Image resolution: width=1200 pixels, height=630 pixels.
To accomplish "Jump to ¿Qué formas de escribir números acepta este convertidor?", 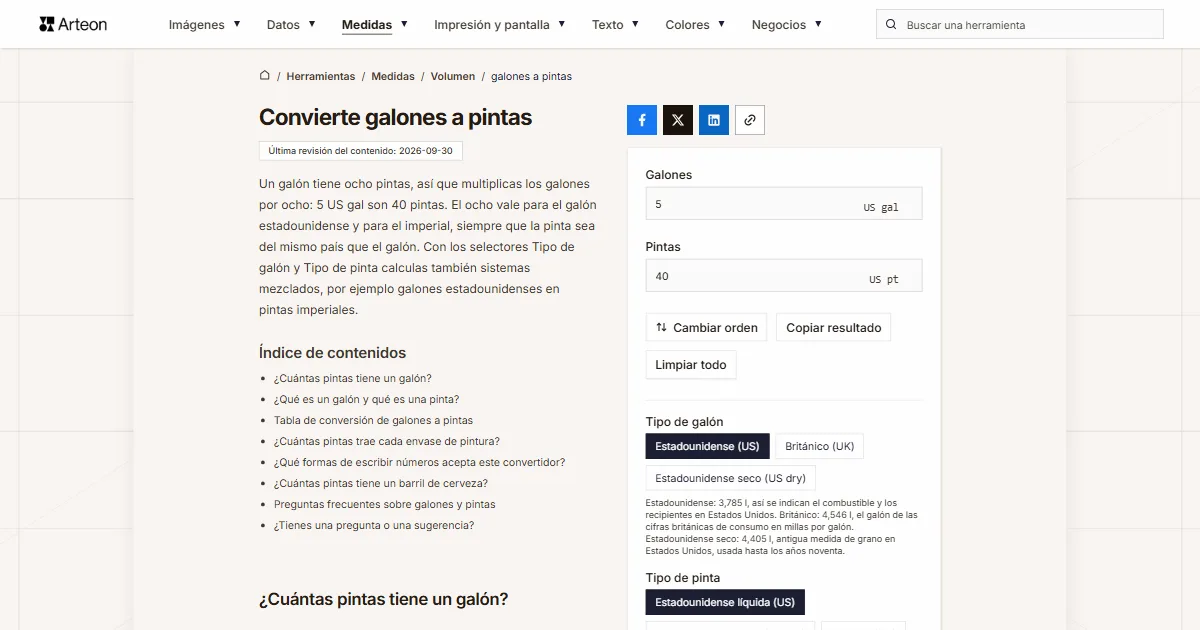I will pos(420,462).
